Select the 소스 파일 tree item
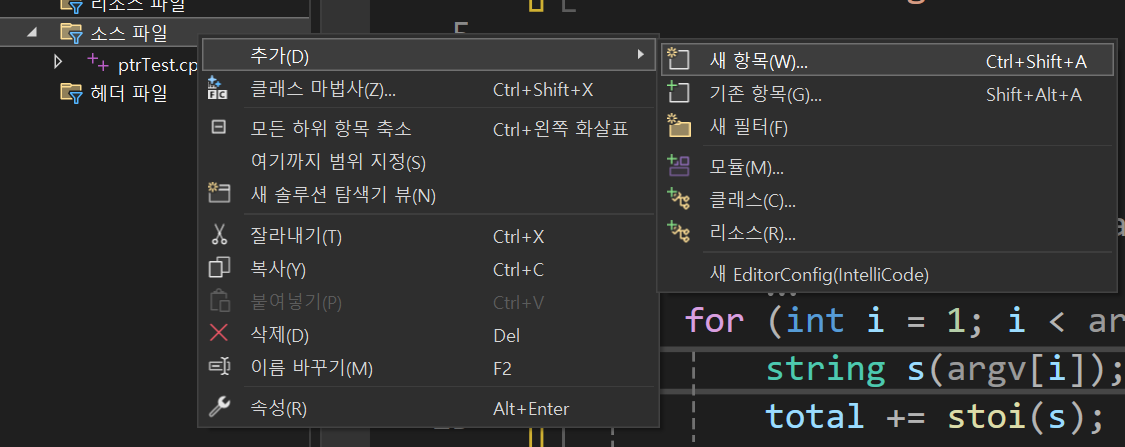The image size is (1125, 447). coord(130,32)
